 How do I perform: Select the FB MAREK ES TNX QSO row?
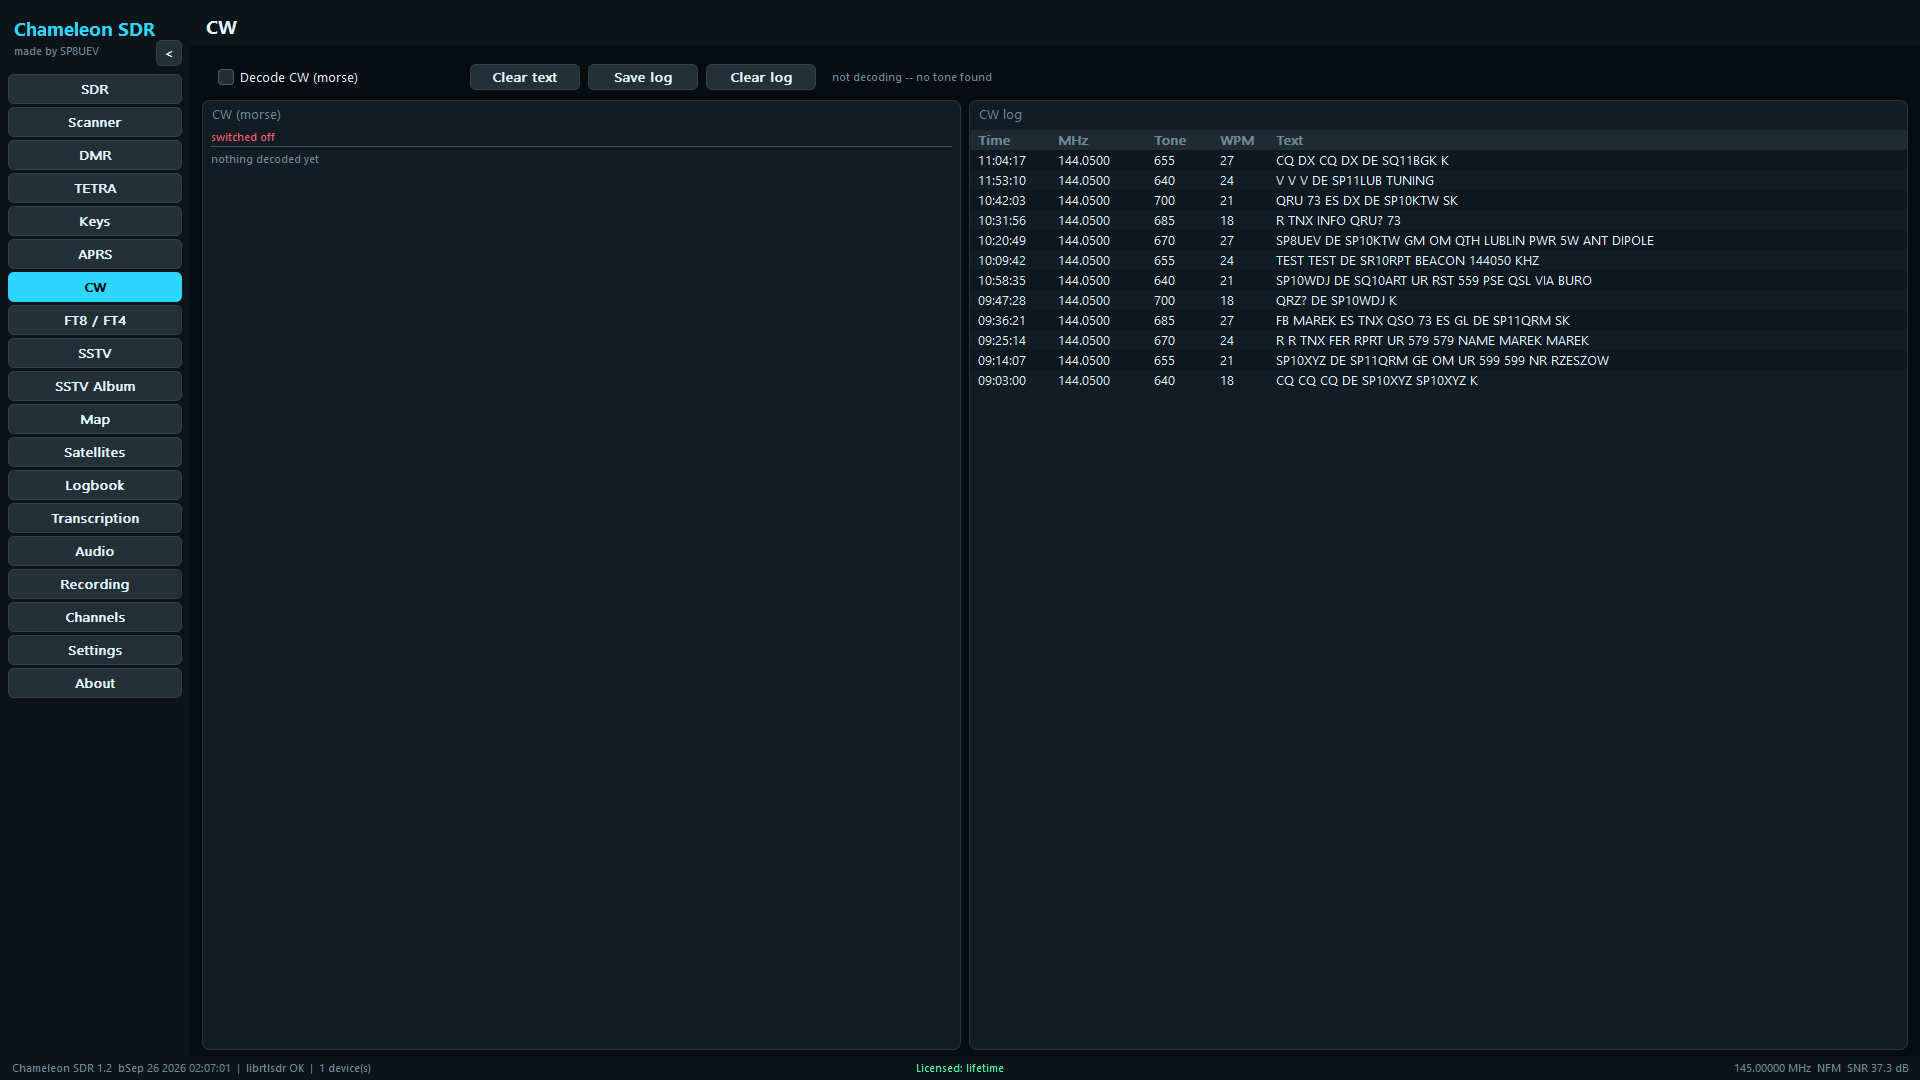point(1438,320)
